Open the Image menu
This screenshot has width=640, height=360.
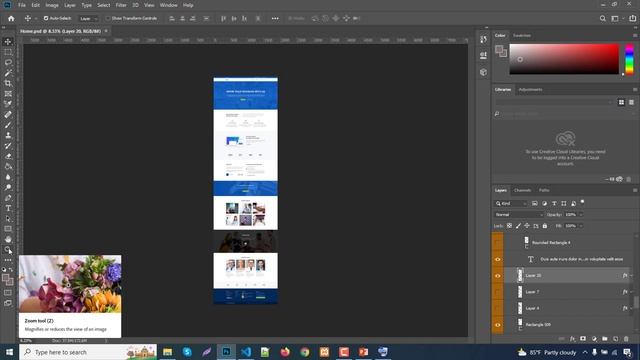pos(52,5)
